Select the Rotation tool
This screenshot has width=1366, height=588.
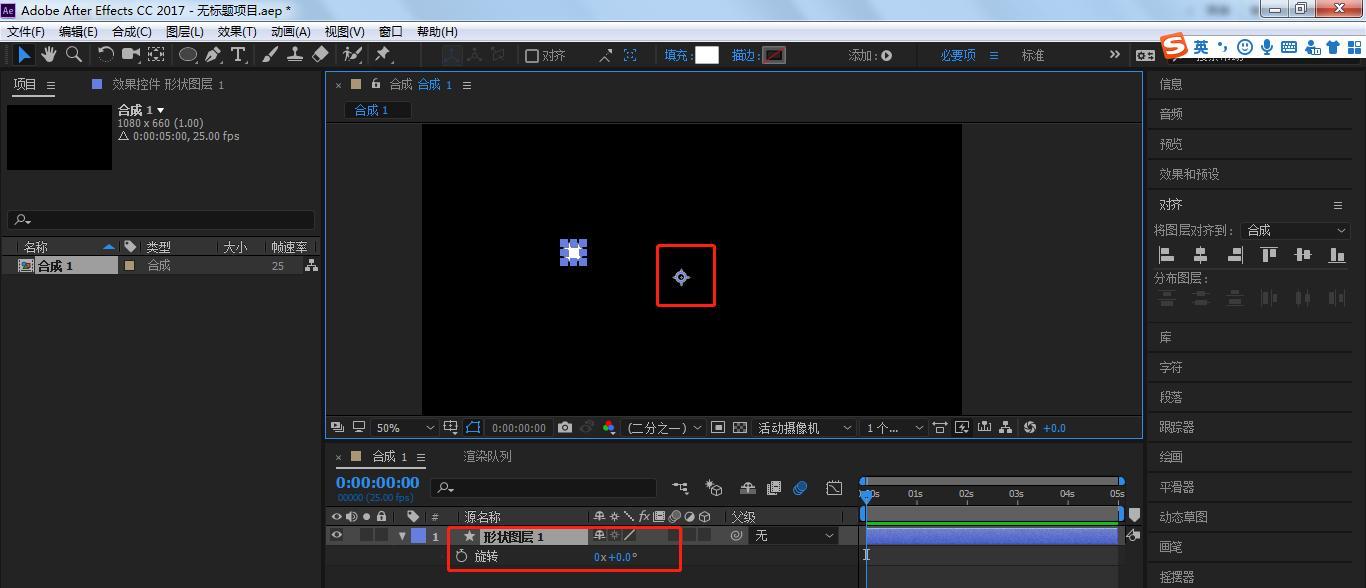click(x=105, y=55)
